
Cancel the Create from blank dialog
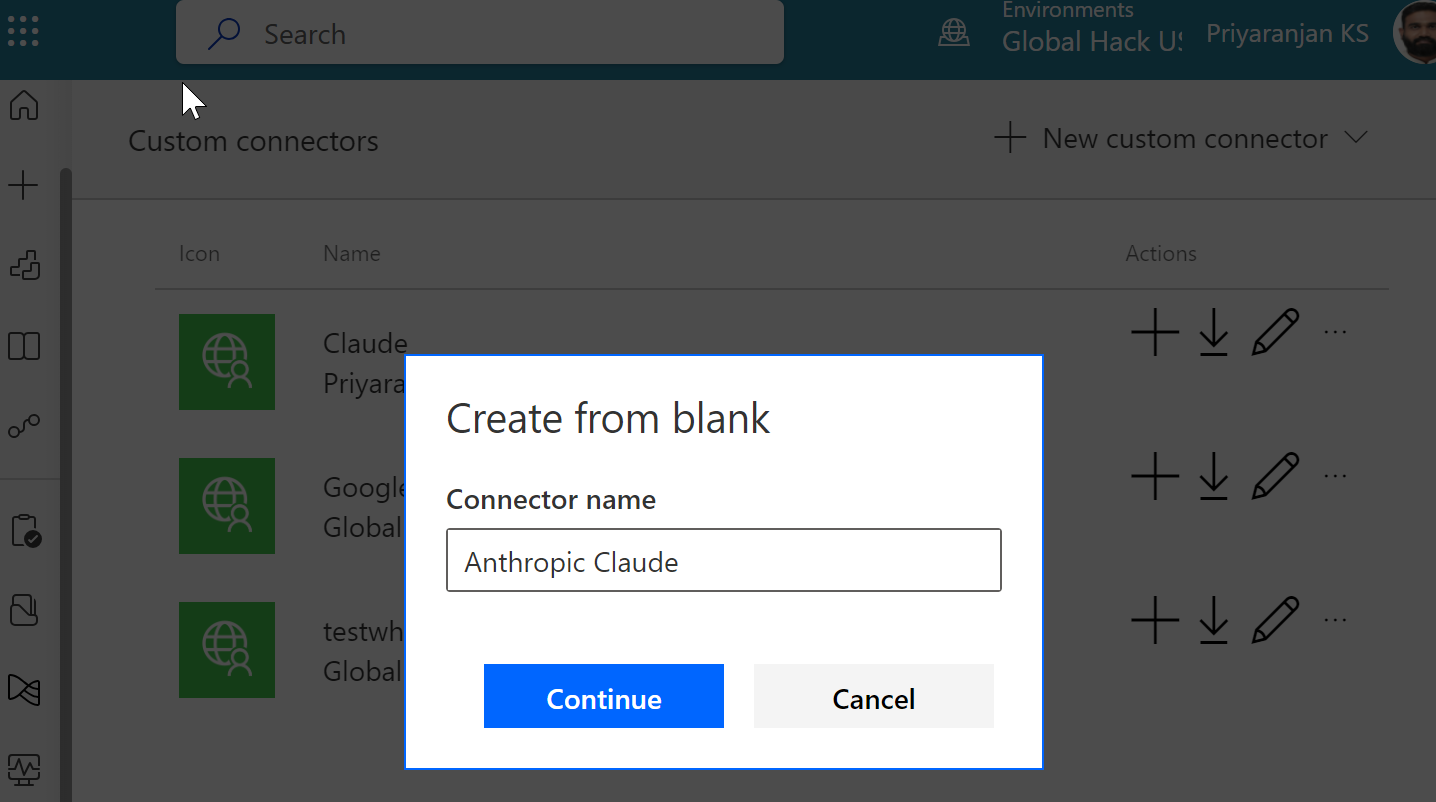(872, 697)
